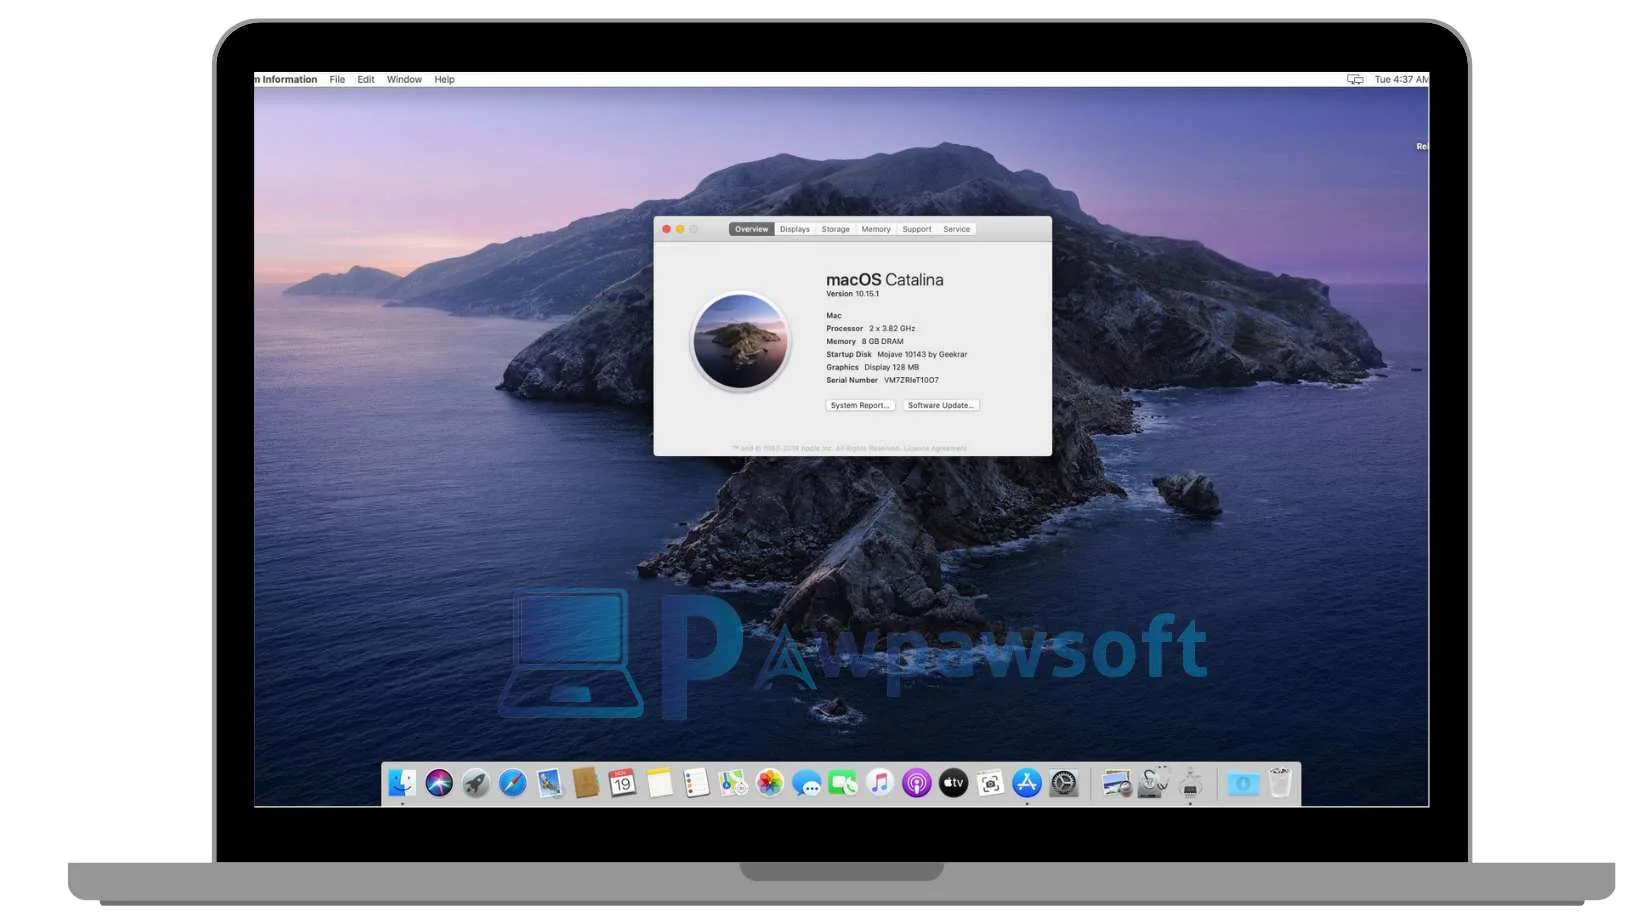1640x924 pixels.
Task: Launch Siri from the dock
Action: tap(439, 783)
